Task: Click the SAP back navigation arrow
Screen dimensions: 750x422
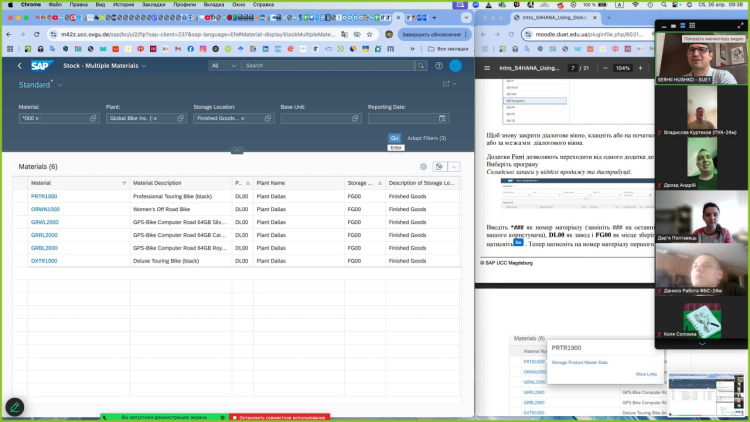Action: pyautogui.click(x=19, y=65)
